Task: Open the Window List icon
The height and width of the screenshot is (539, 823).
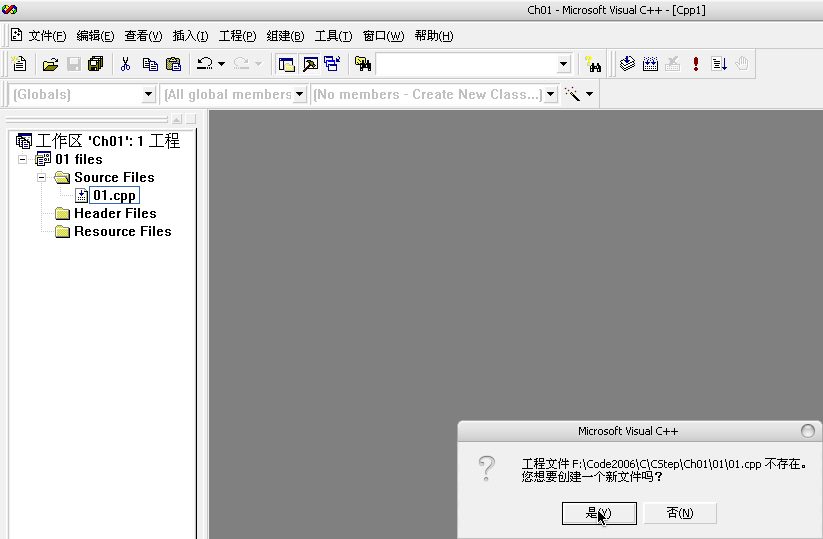Action: [x=332, y=64]
